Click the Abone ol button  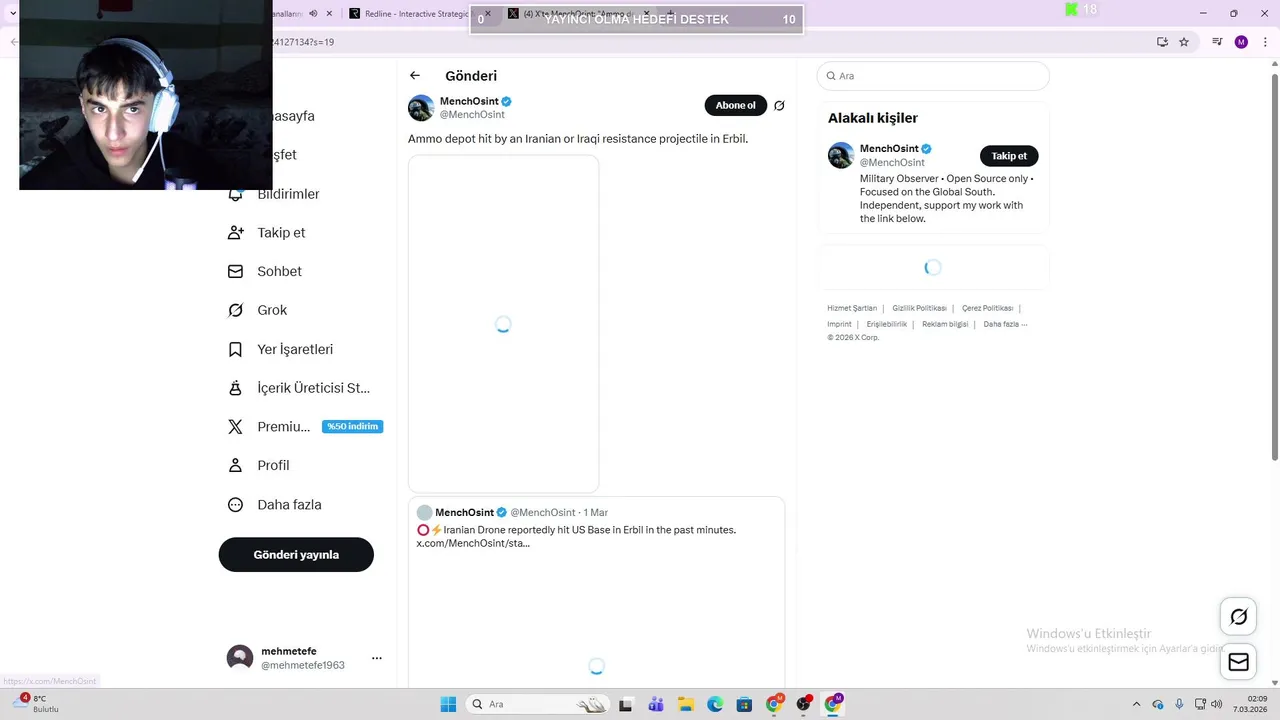(736, 106)
